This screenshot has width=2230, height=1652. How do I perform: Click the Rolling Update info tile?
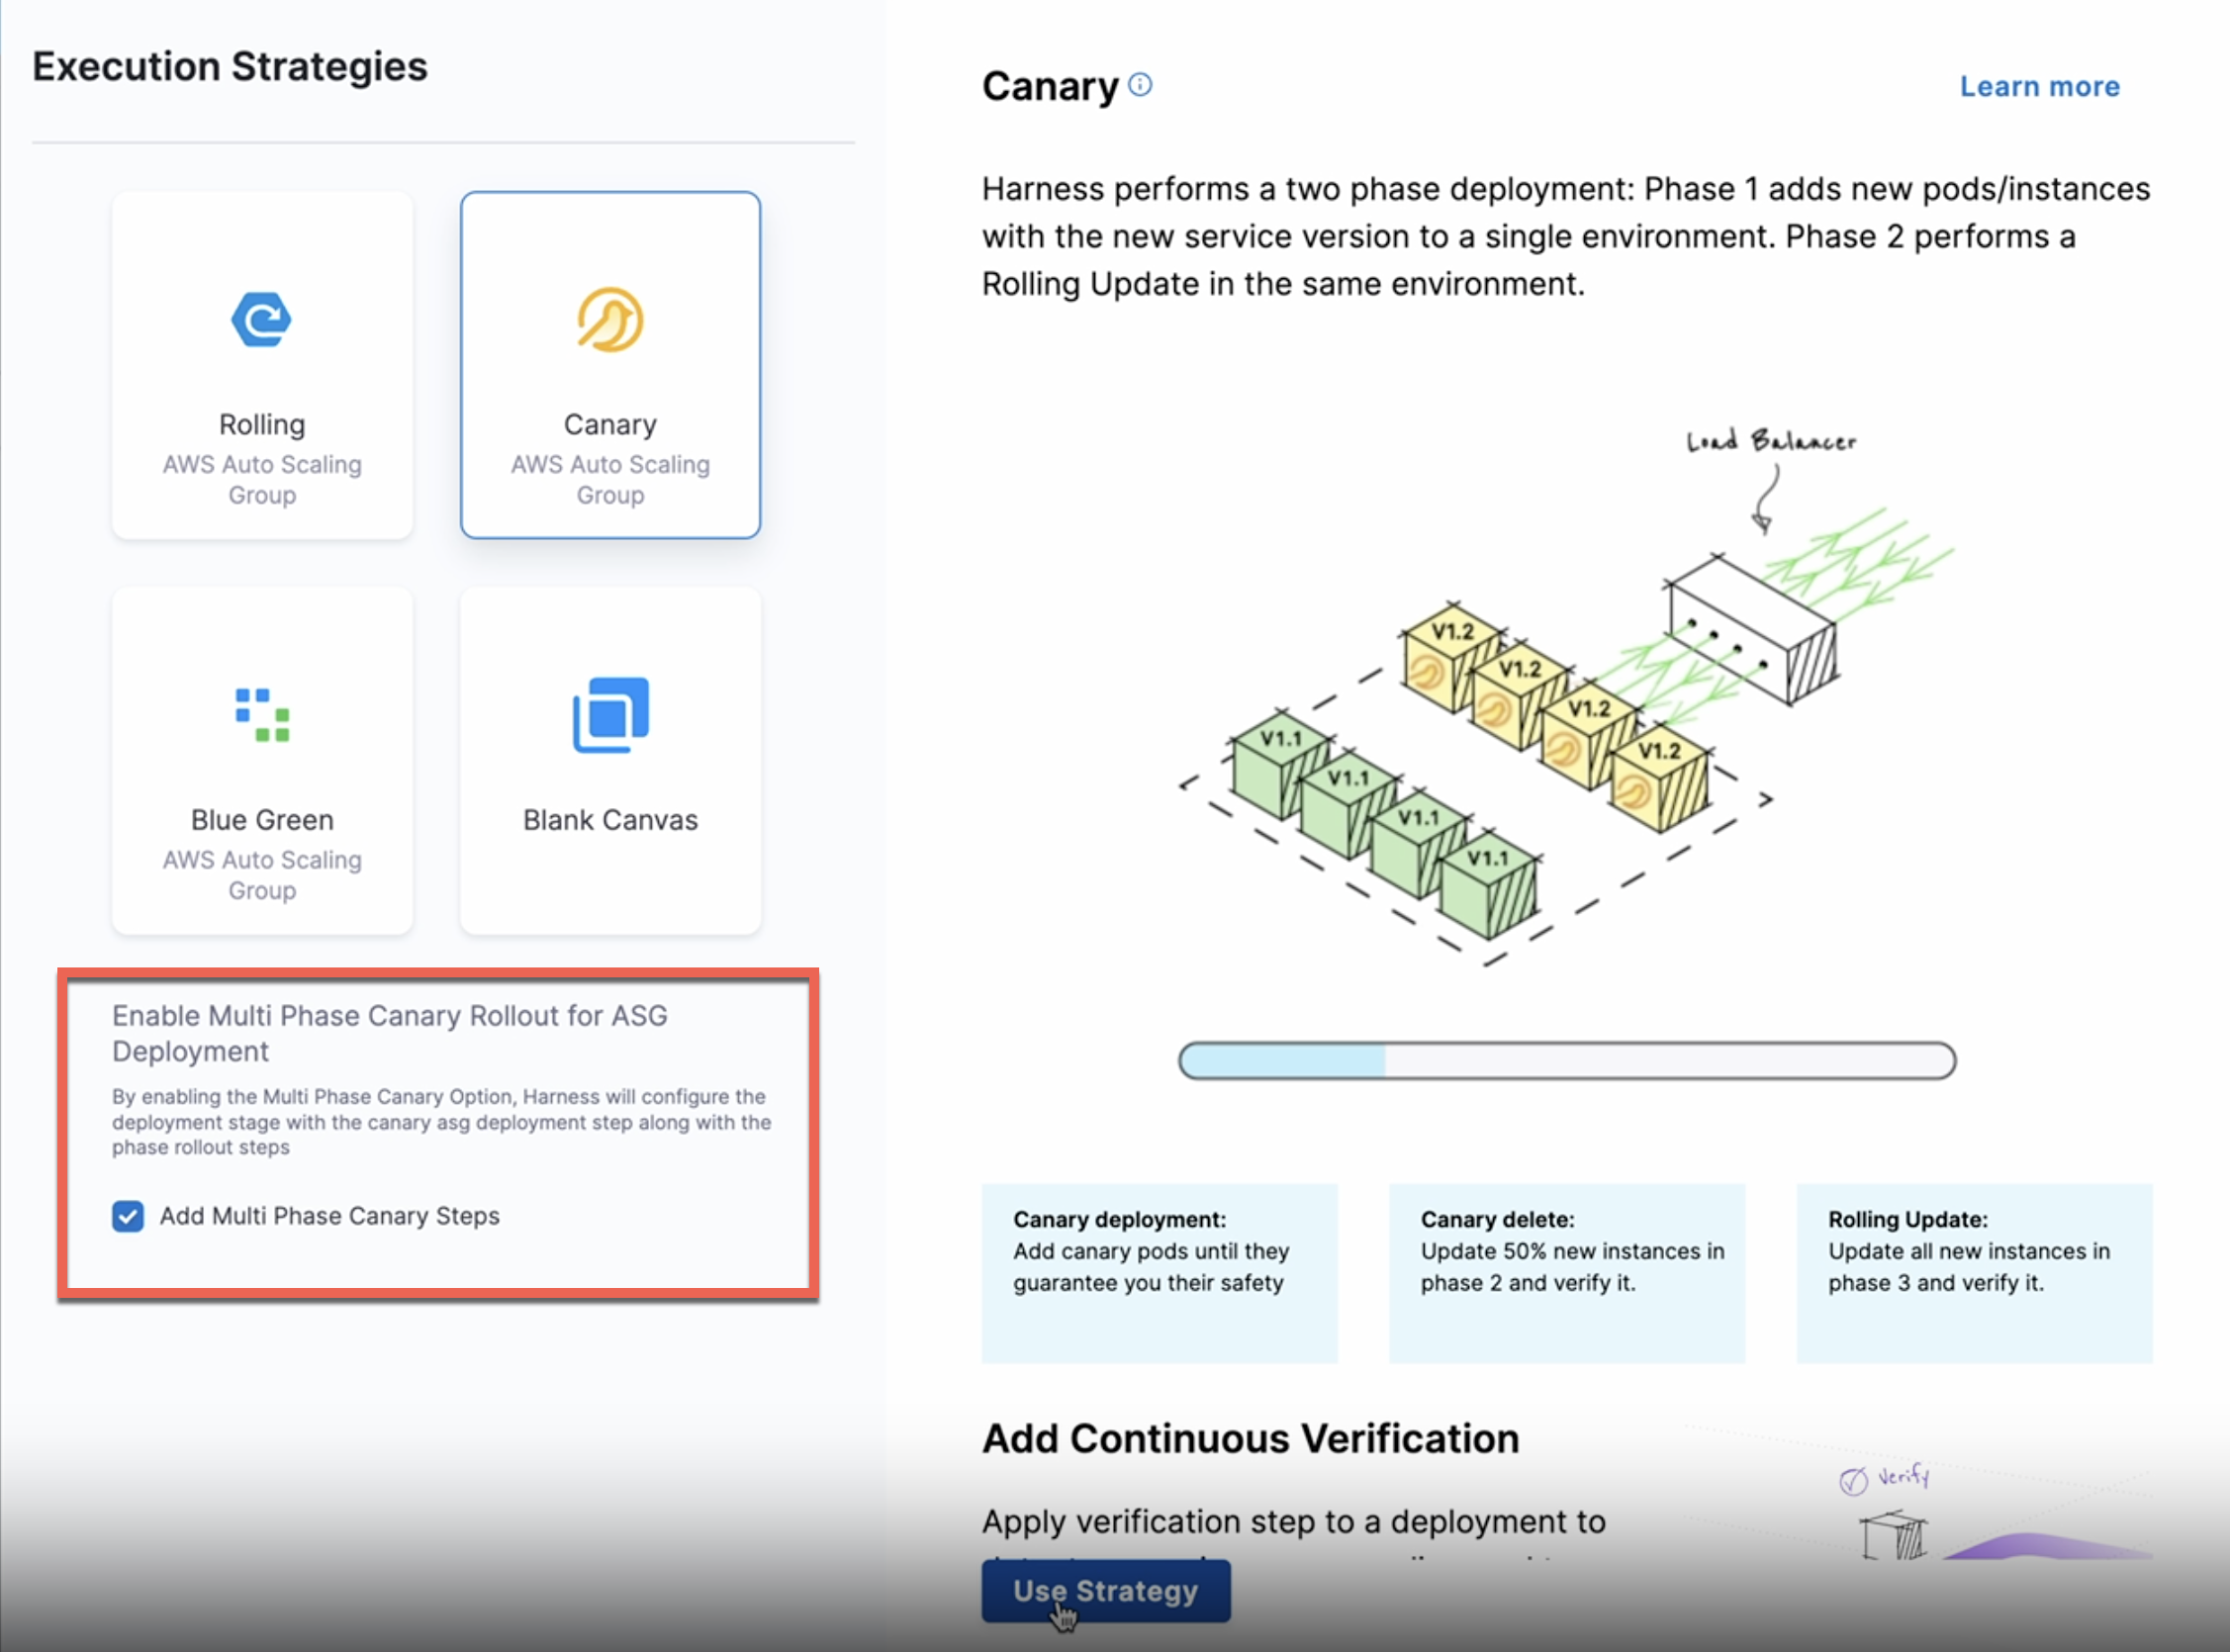point(1973,1272)
